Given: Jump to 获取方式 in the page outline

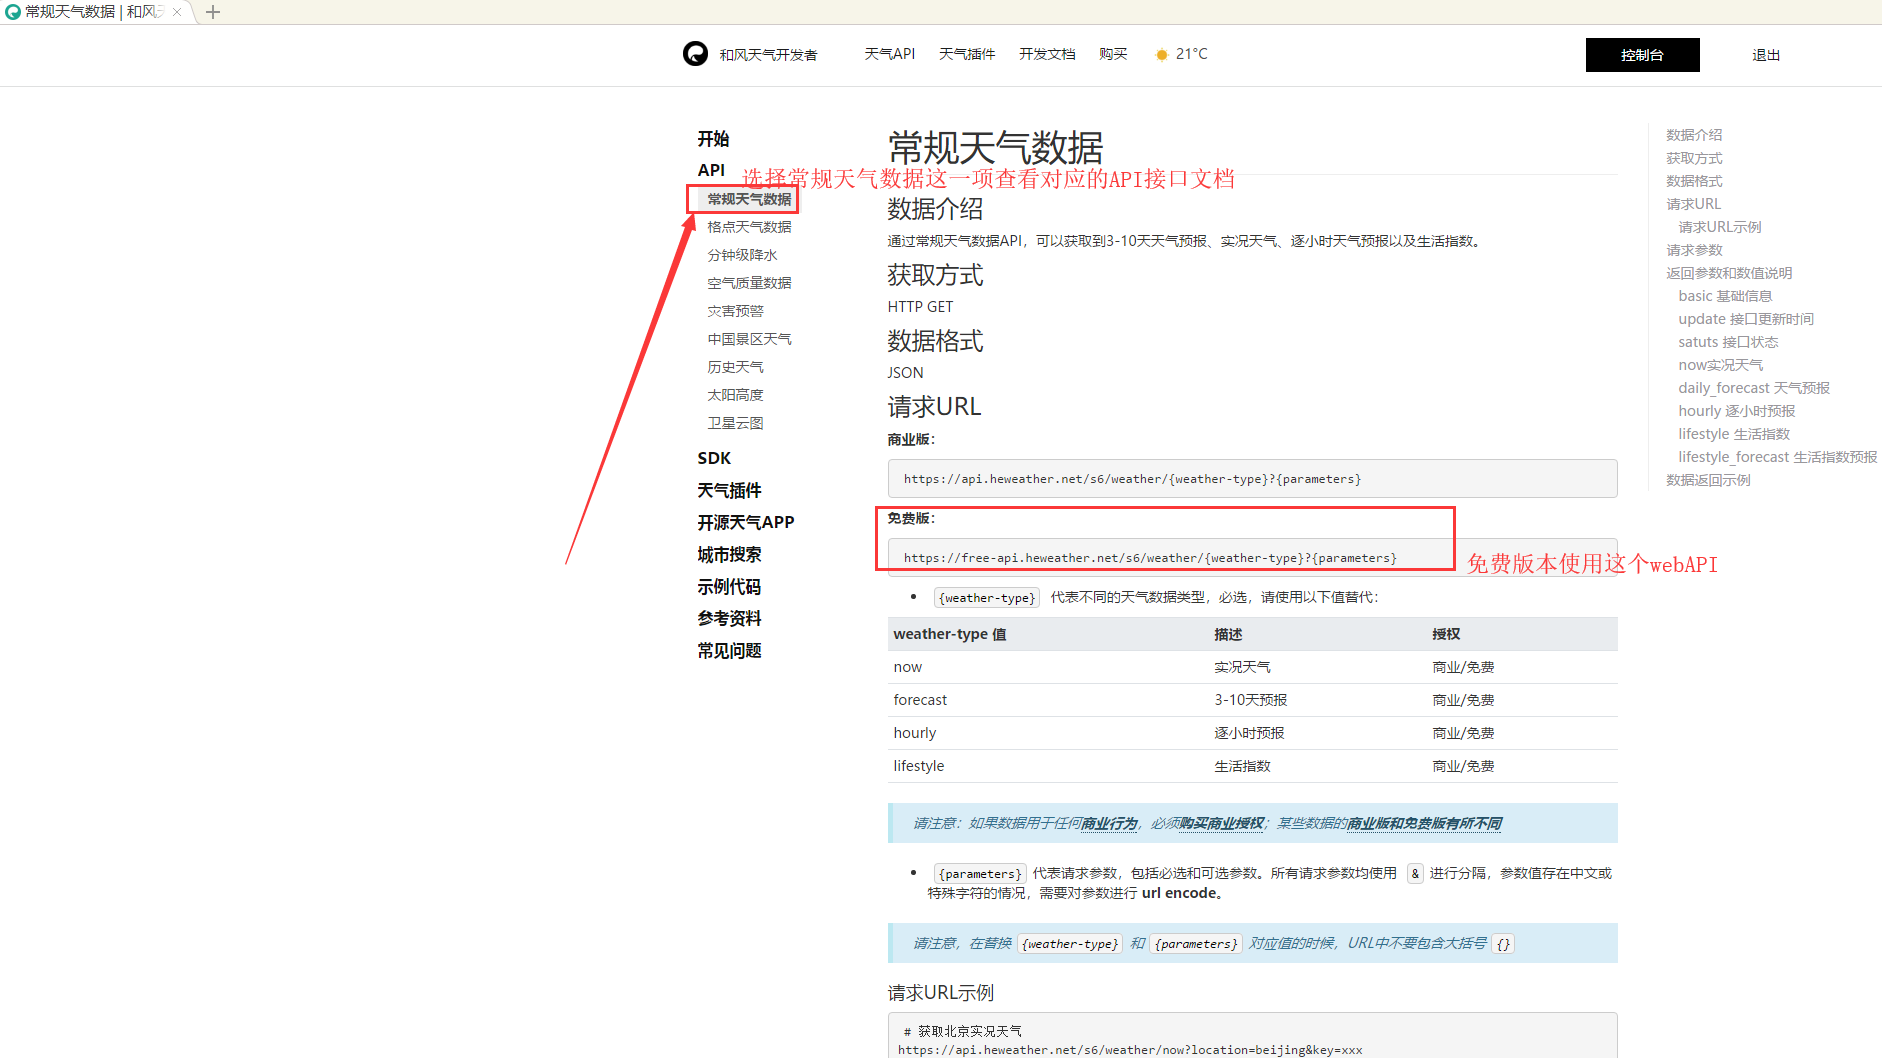Looking at the screenshot, I should [x=1694, y=158].
